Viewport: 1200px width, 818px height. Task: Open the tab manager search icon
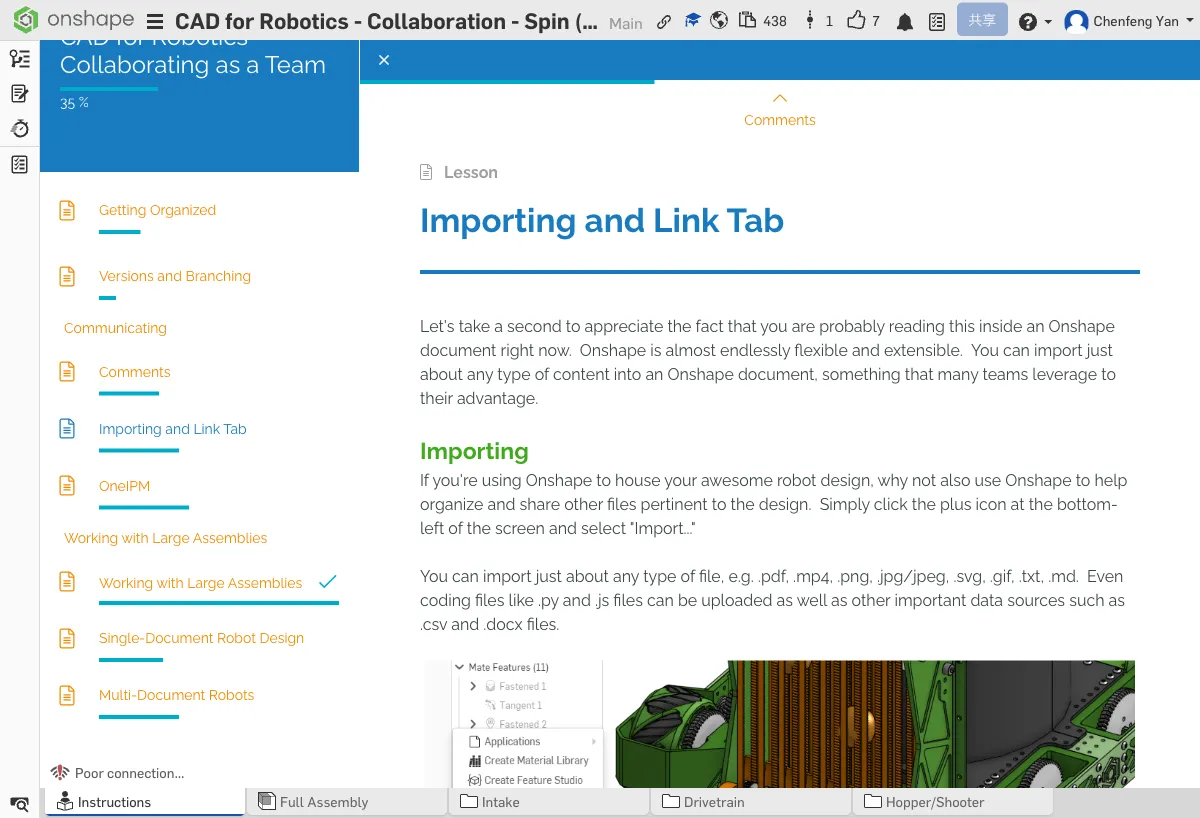(19, 803)
